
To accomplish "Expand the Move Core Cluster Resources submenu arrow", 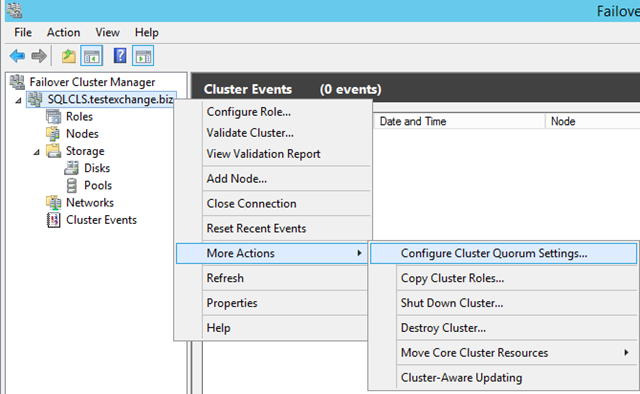I will 626,352.
